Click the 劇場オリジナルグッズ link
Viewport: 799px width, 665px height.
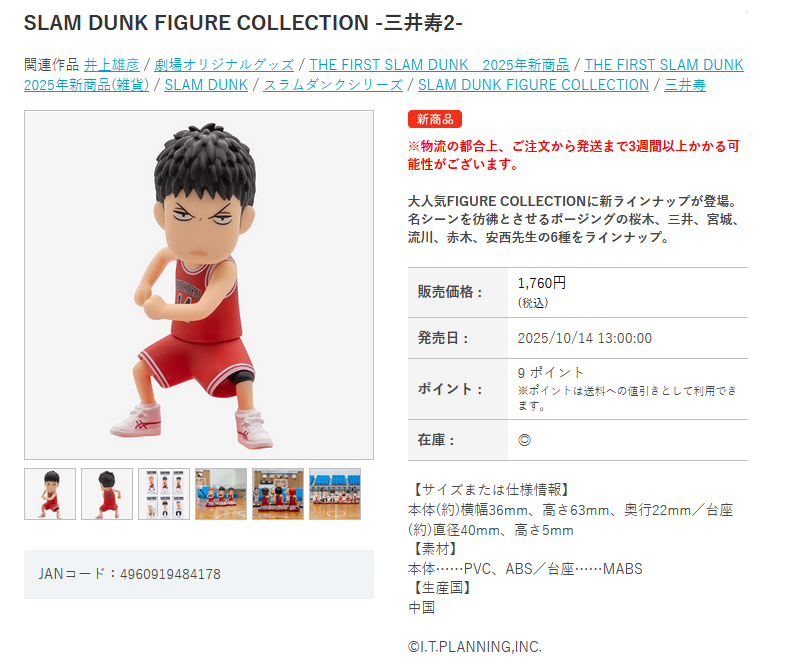click(x=224, y=65)
